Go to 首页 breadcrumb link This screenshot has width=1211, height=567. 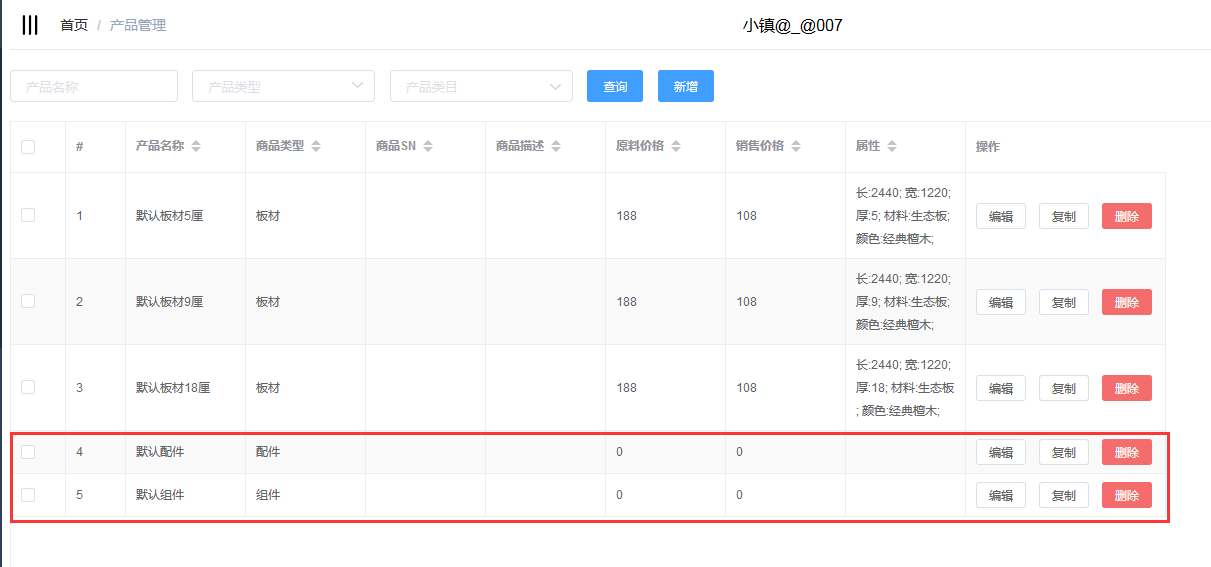pyautogui.click(x=74, y=25)
